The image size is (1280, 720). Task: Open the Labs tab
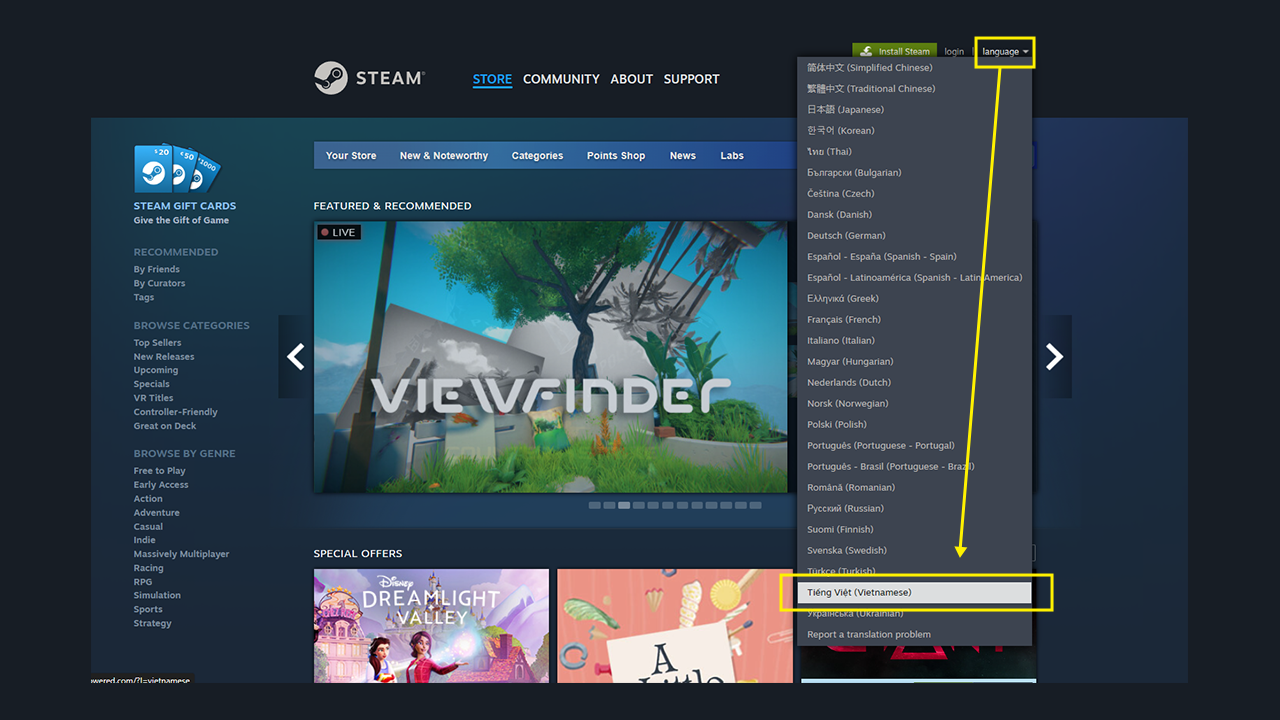coord(732,156)
